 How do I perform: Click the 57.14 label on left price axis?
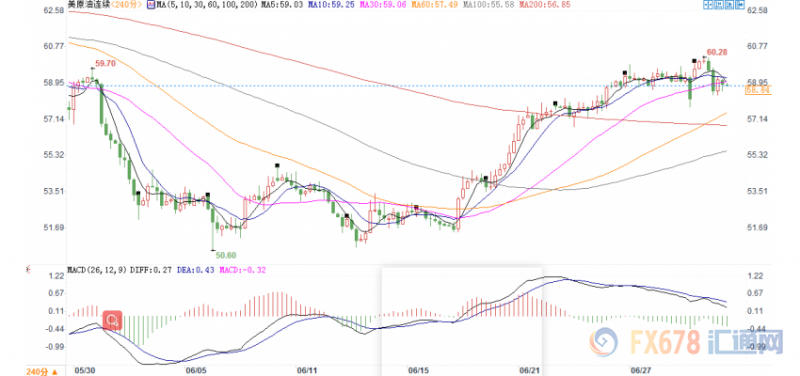point(53,119)
